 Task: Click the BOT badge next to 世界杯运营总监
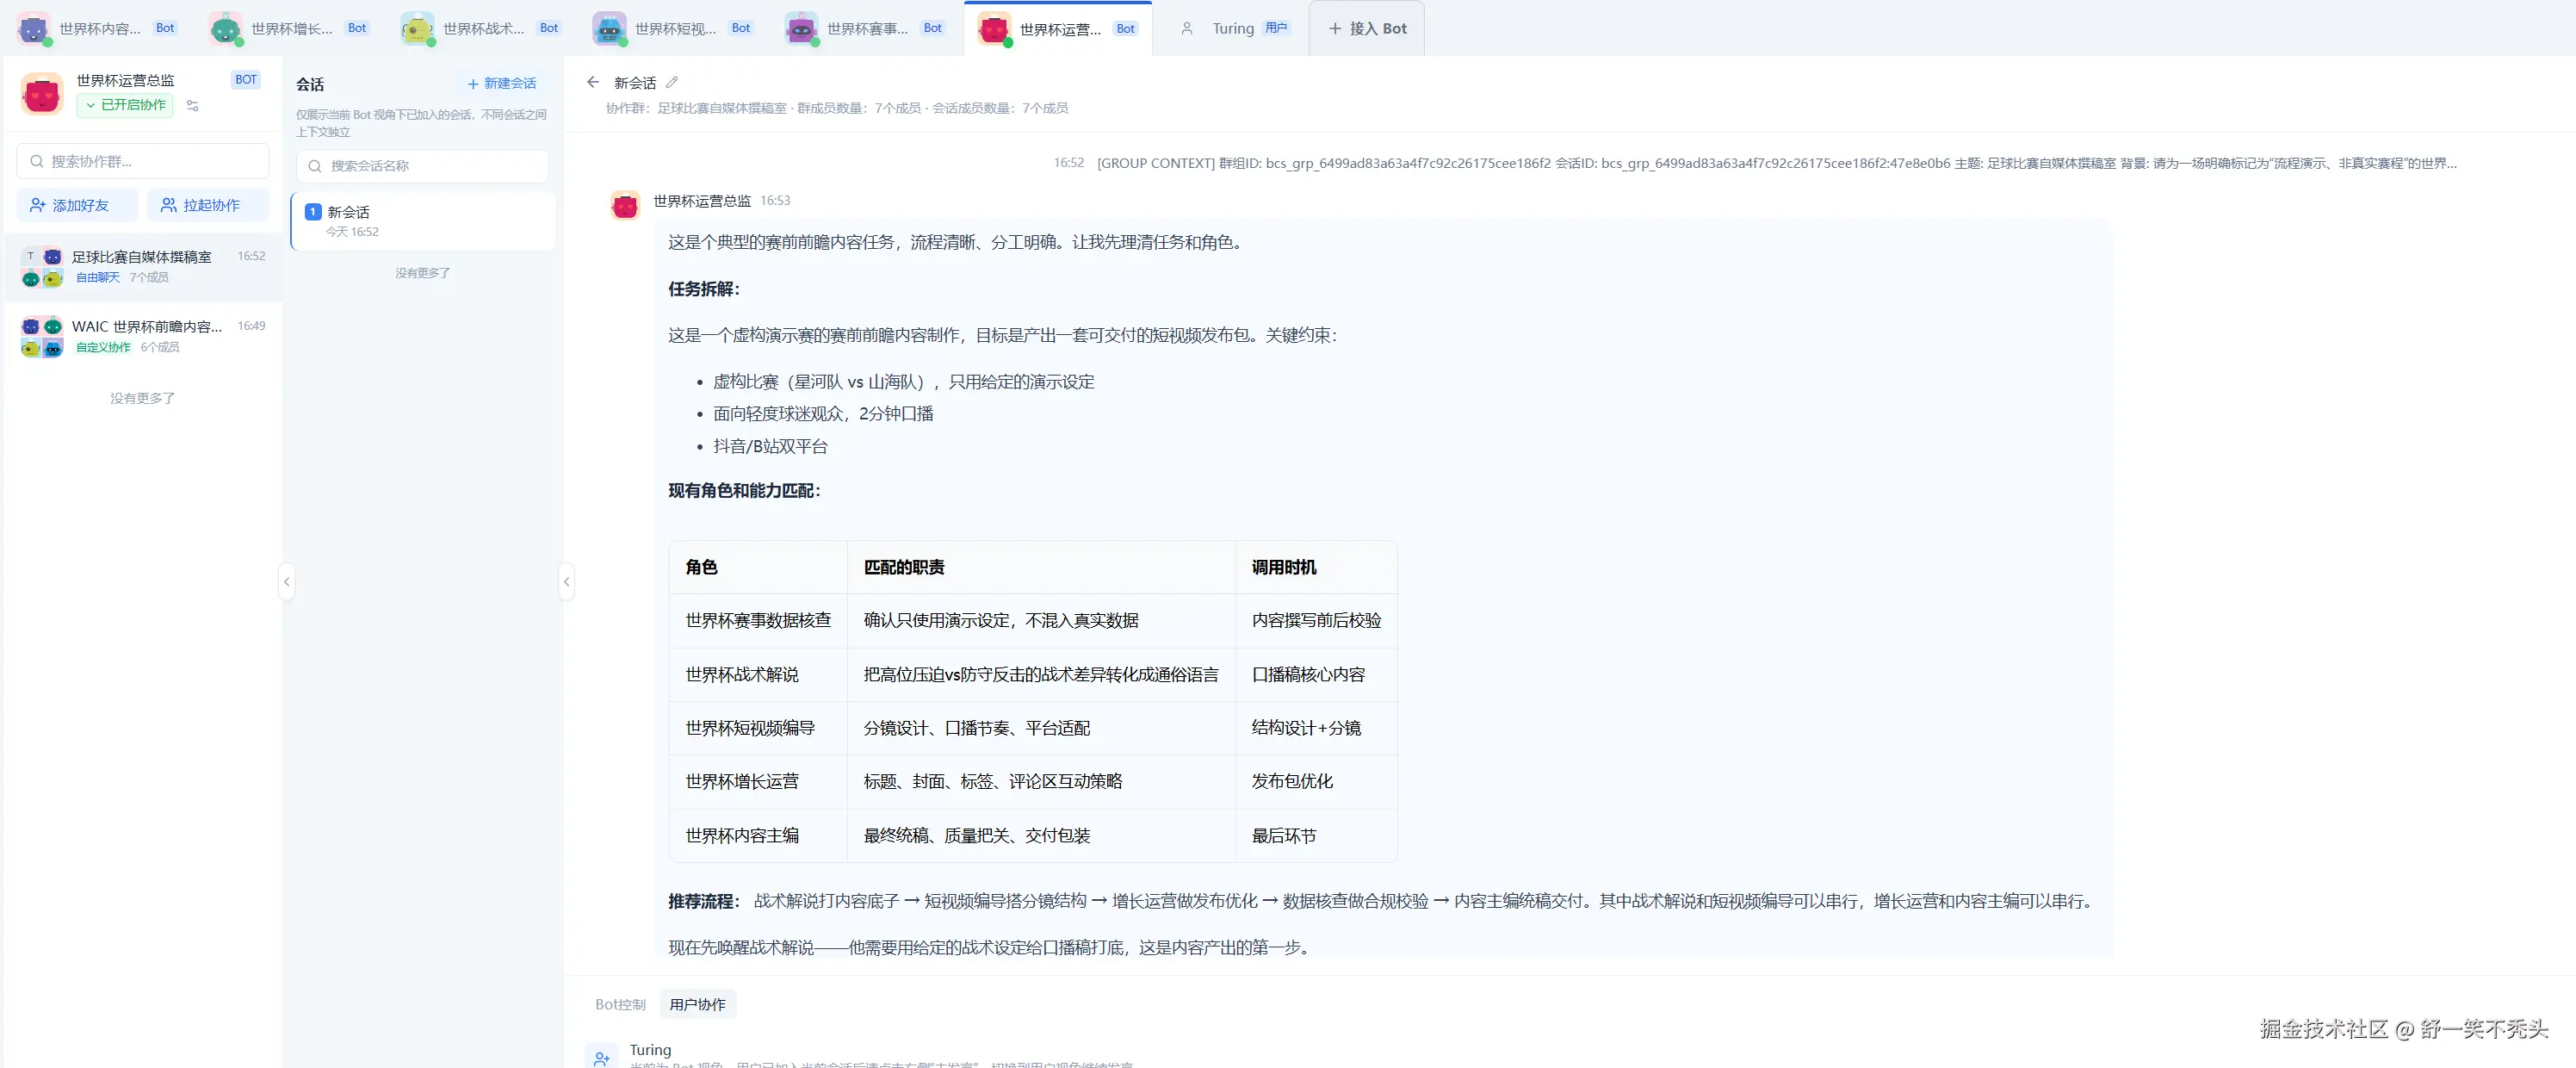(x=246, y=80)
